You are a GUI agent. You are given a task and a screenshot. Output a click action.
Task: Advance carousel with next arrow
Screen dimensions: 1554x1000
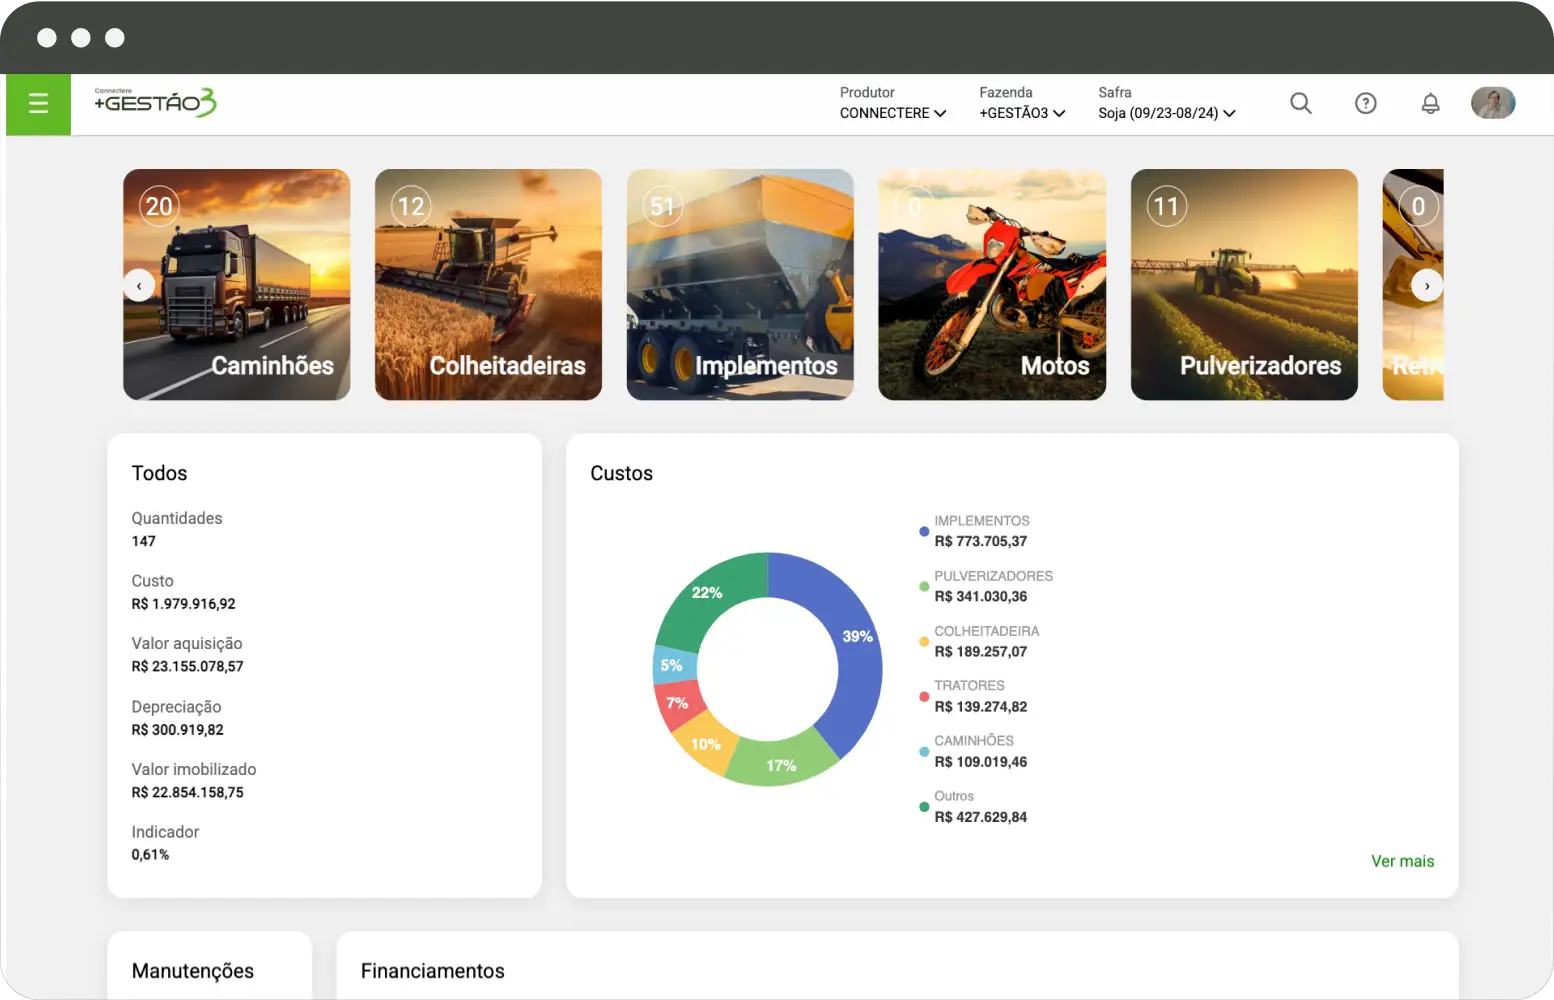tap(1427, 286)
